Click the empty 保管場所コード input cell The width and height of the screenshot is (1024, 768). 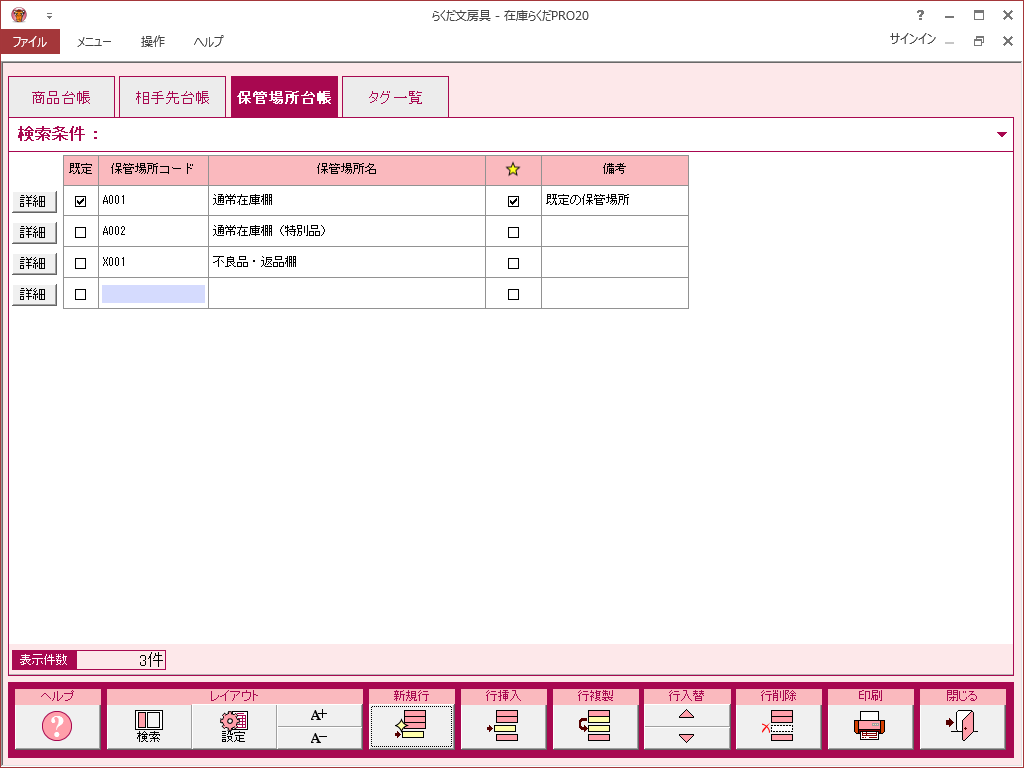point(153,294)
